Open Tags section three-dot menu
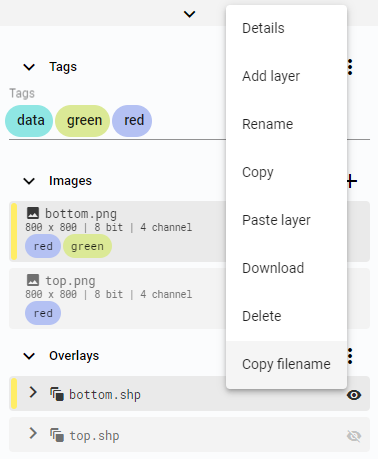 pyautogui.click(x=350, y=67)
